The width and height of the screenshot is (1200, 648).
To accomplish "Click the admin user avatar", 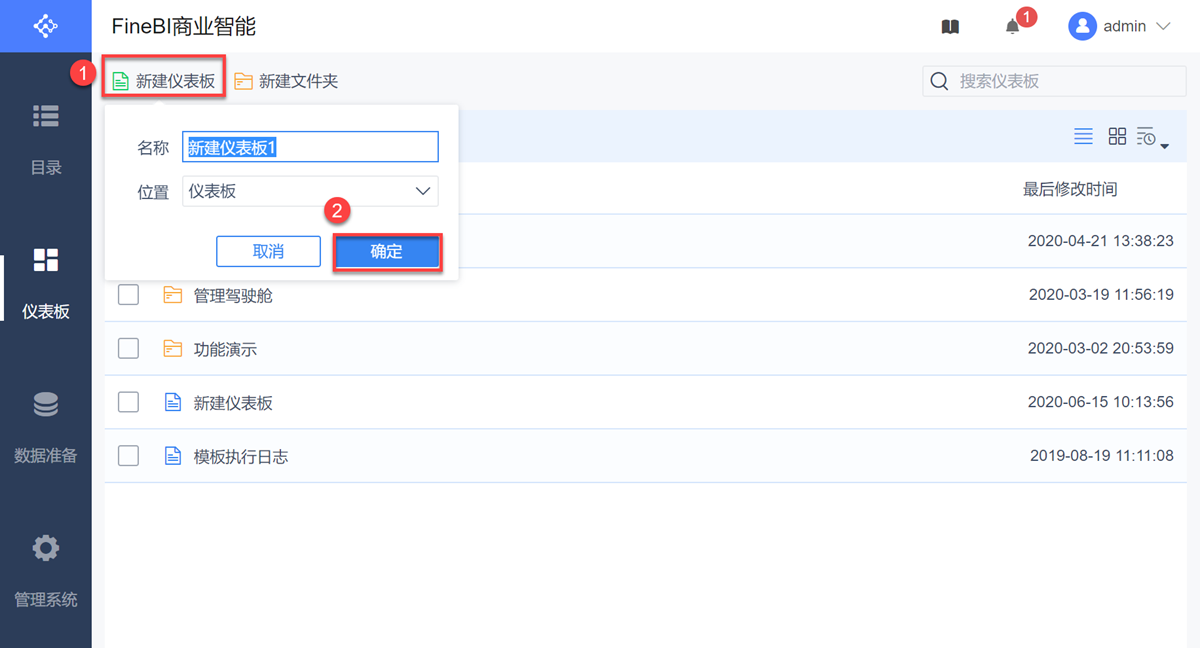I will (x=1083, y=27).
